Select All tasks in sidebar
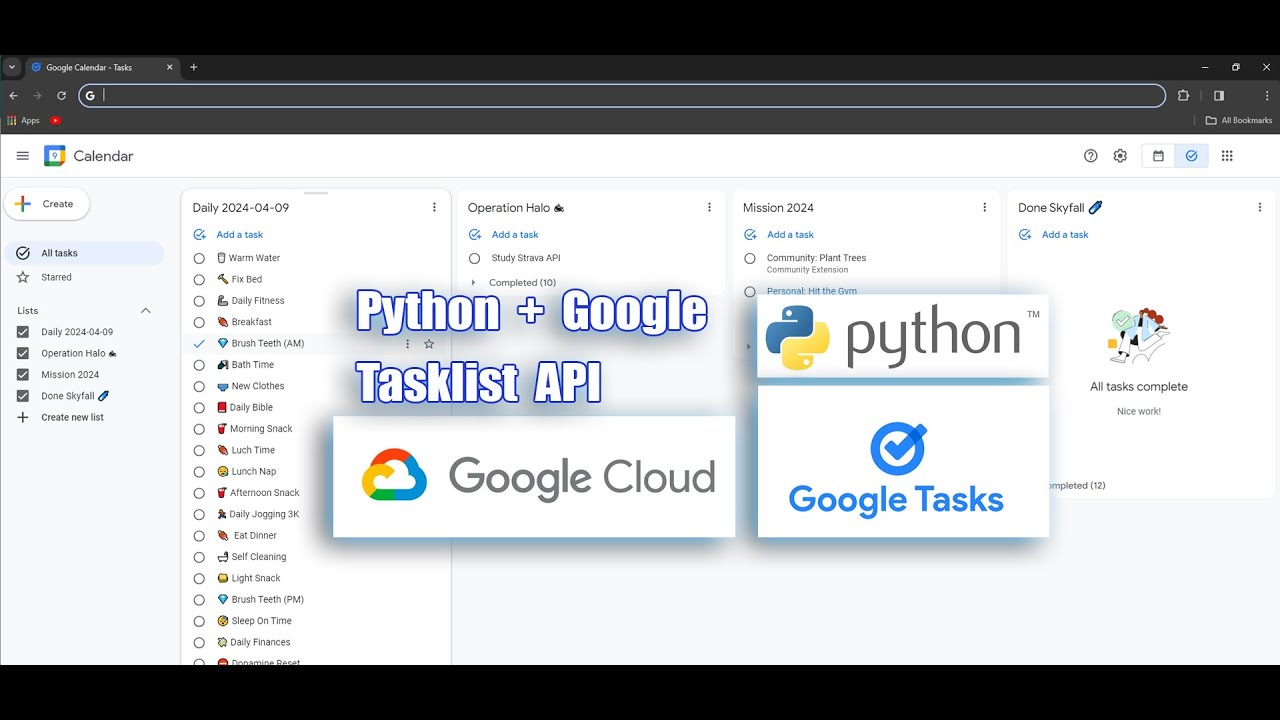The height and width of the screenshot is (720, 1280). pos(84,253)
